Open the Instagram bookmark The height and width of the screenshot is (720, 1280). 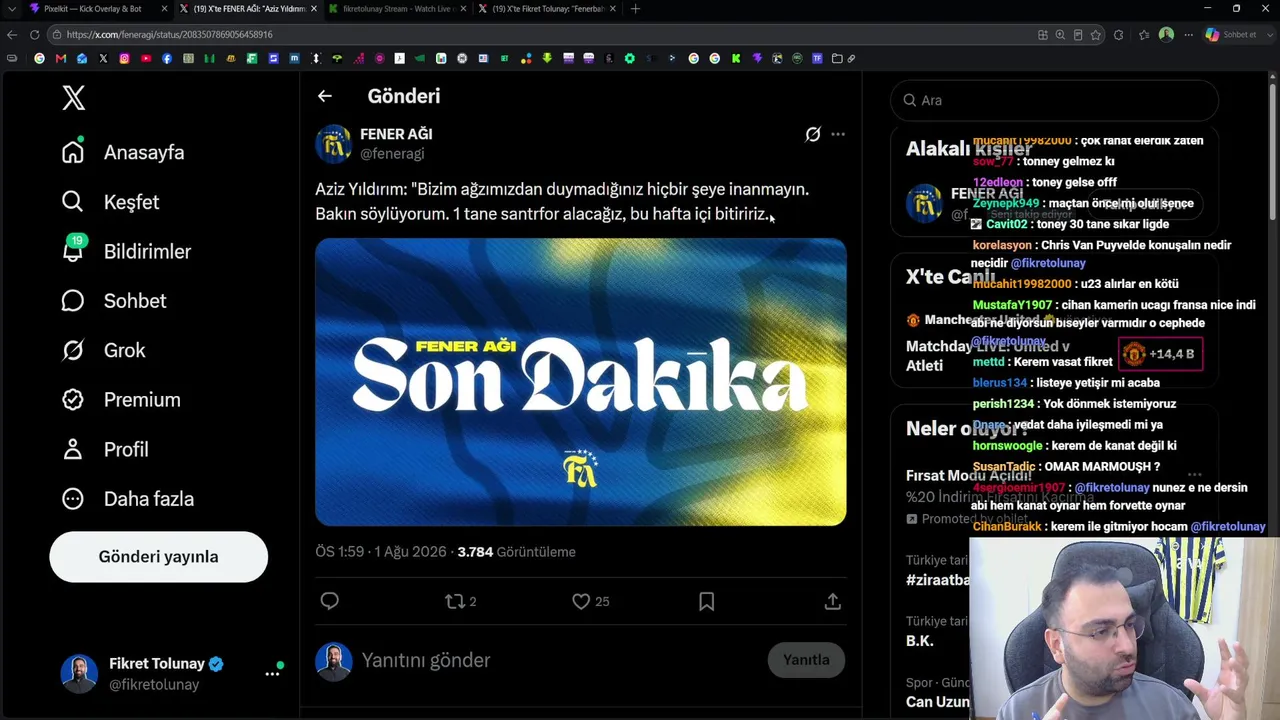point(125,58)
